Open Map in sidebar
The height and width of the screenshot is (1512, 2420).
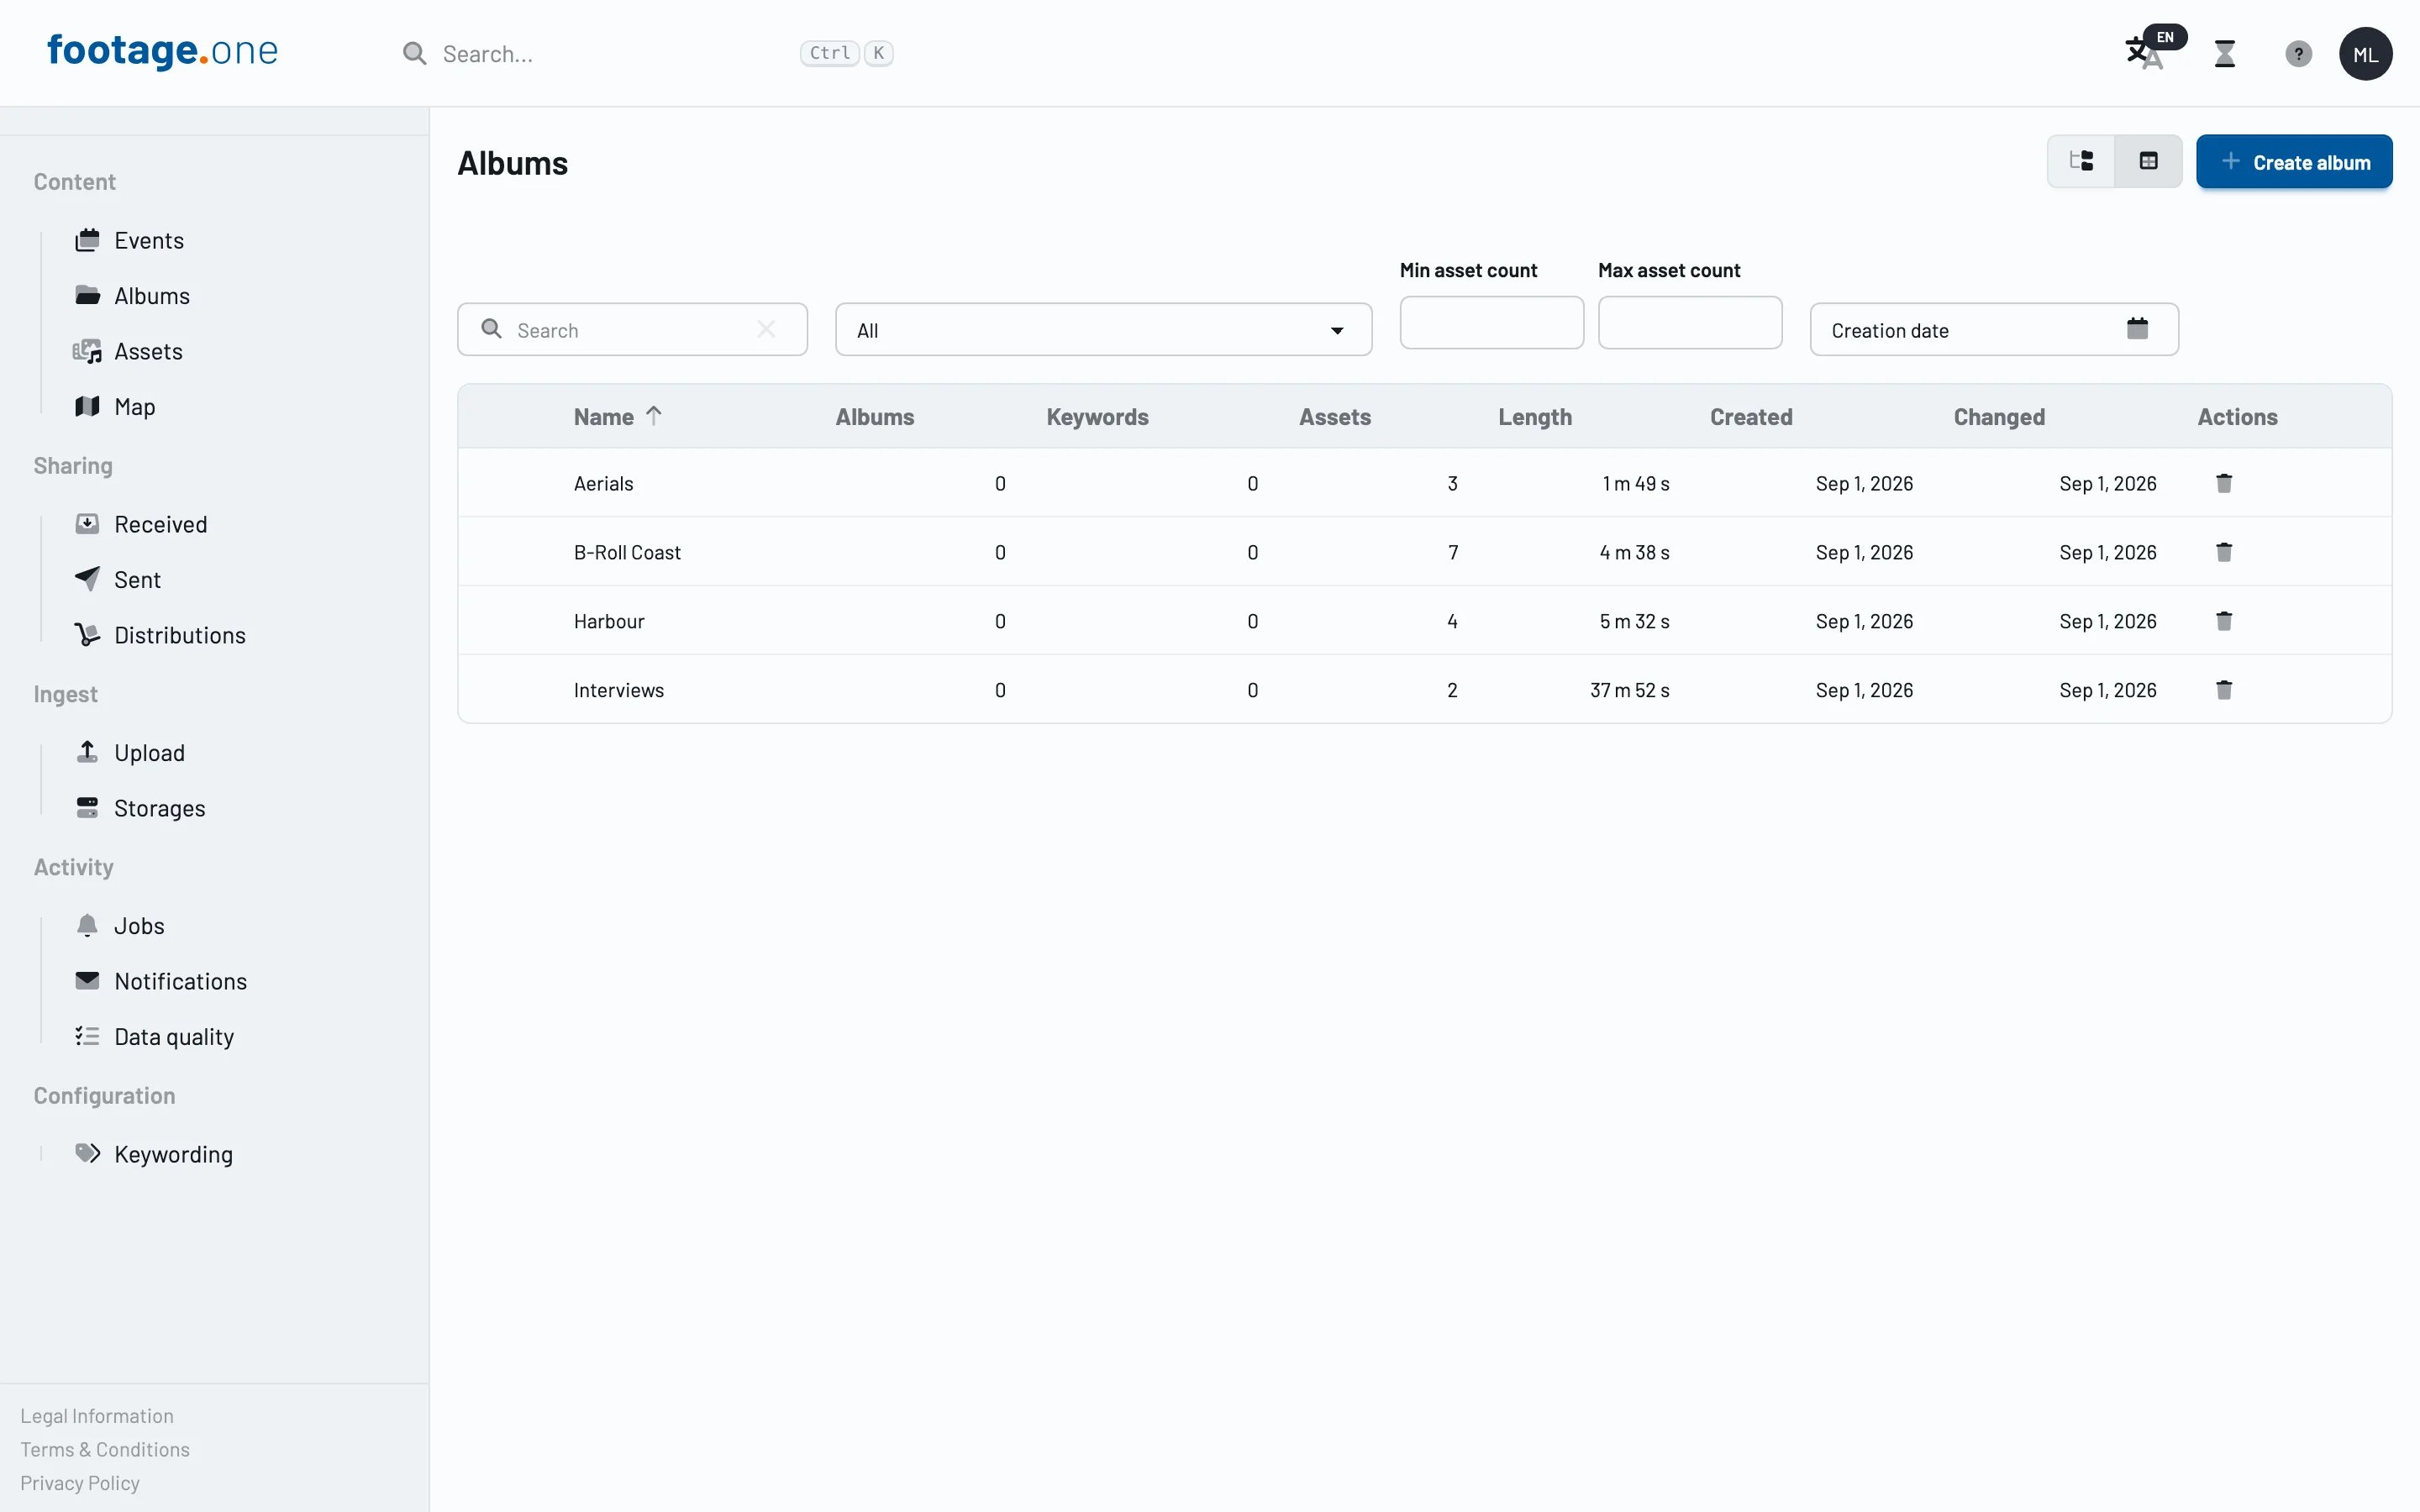[134, 407]
